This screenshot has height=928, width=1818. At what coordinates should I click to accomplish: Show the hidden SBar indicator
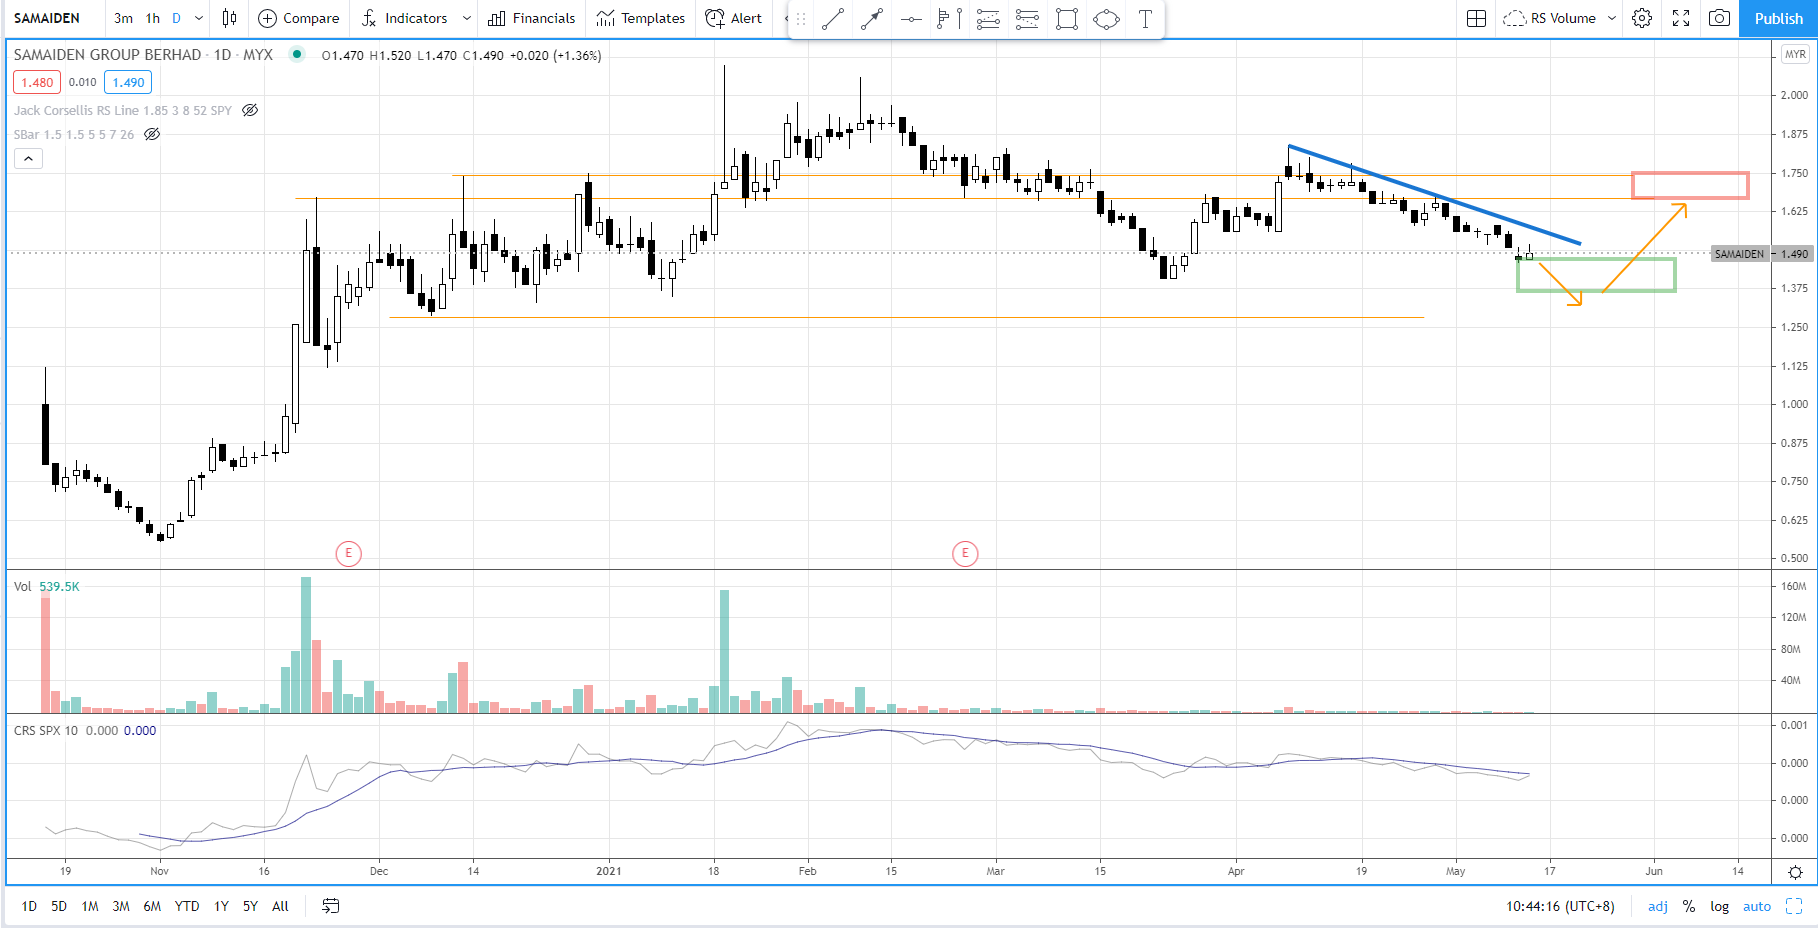click(152, 134)
